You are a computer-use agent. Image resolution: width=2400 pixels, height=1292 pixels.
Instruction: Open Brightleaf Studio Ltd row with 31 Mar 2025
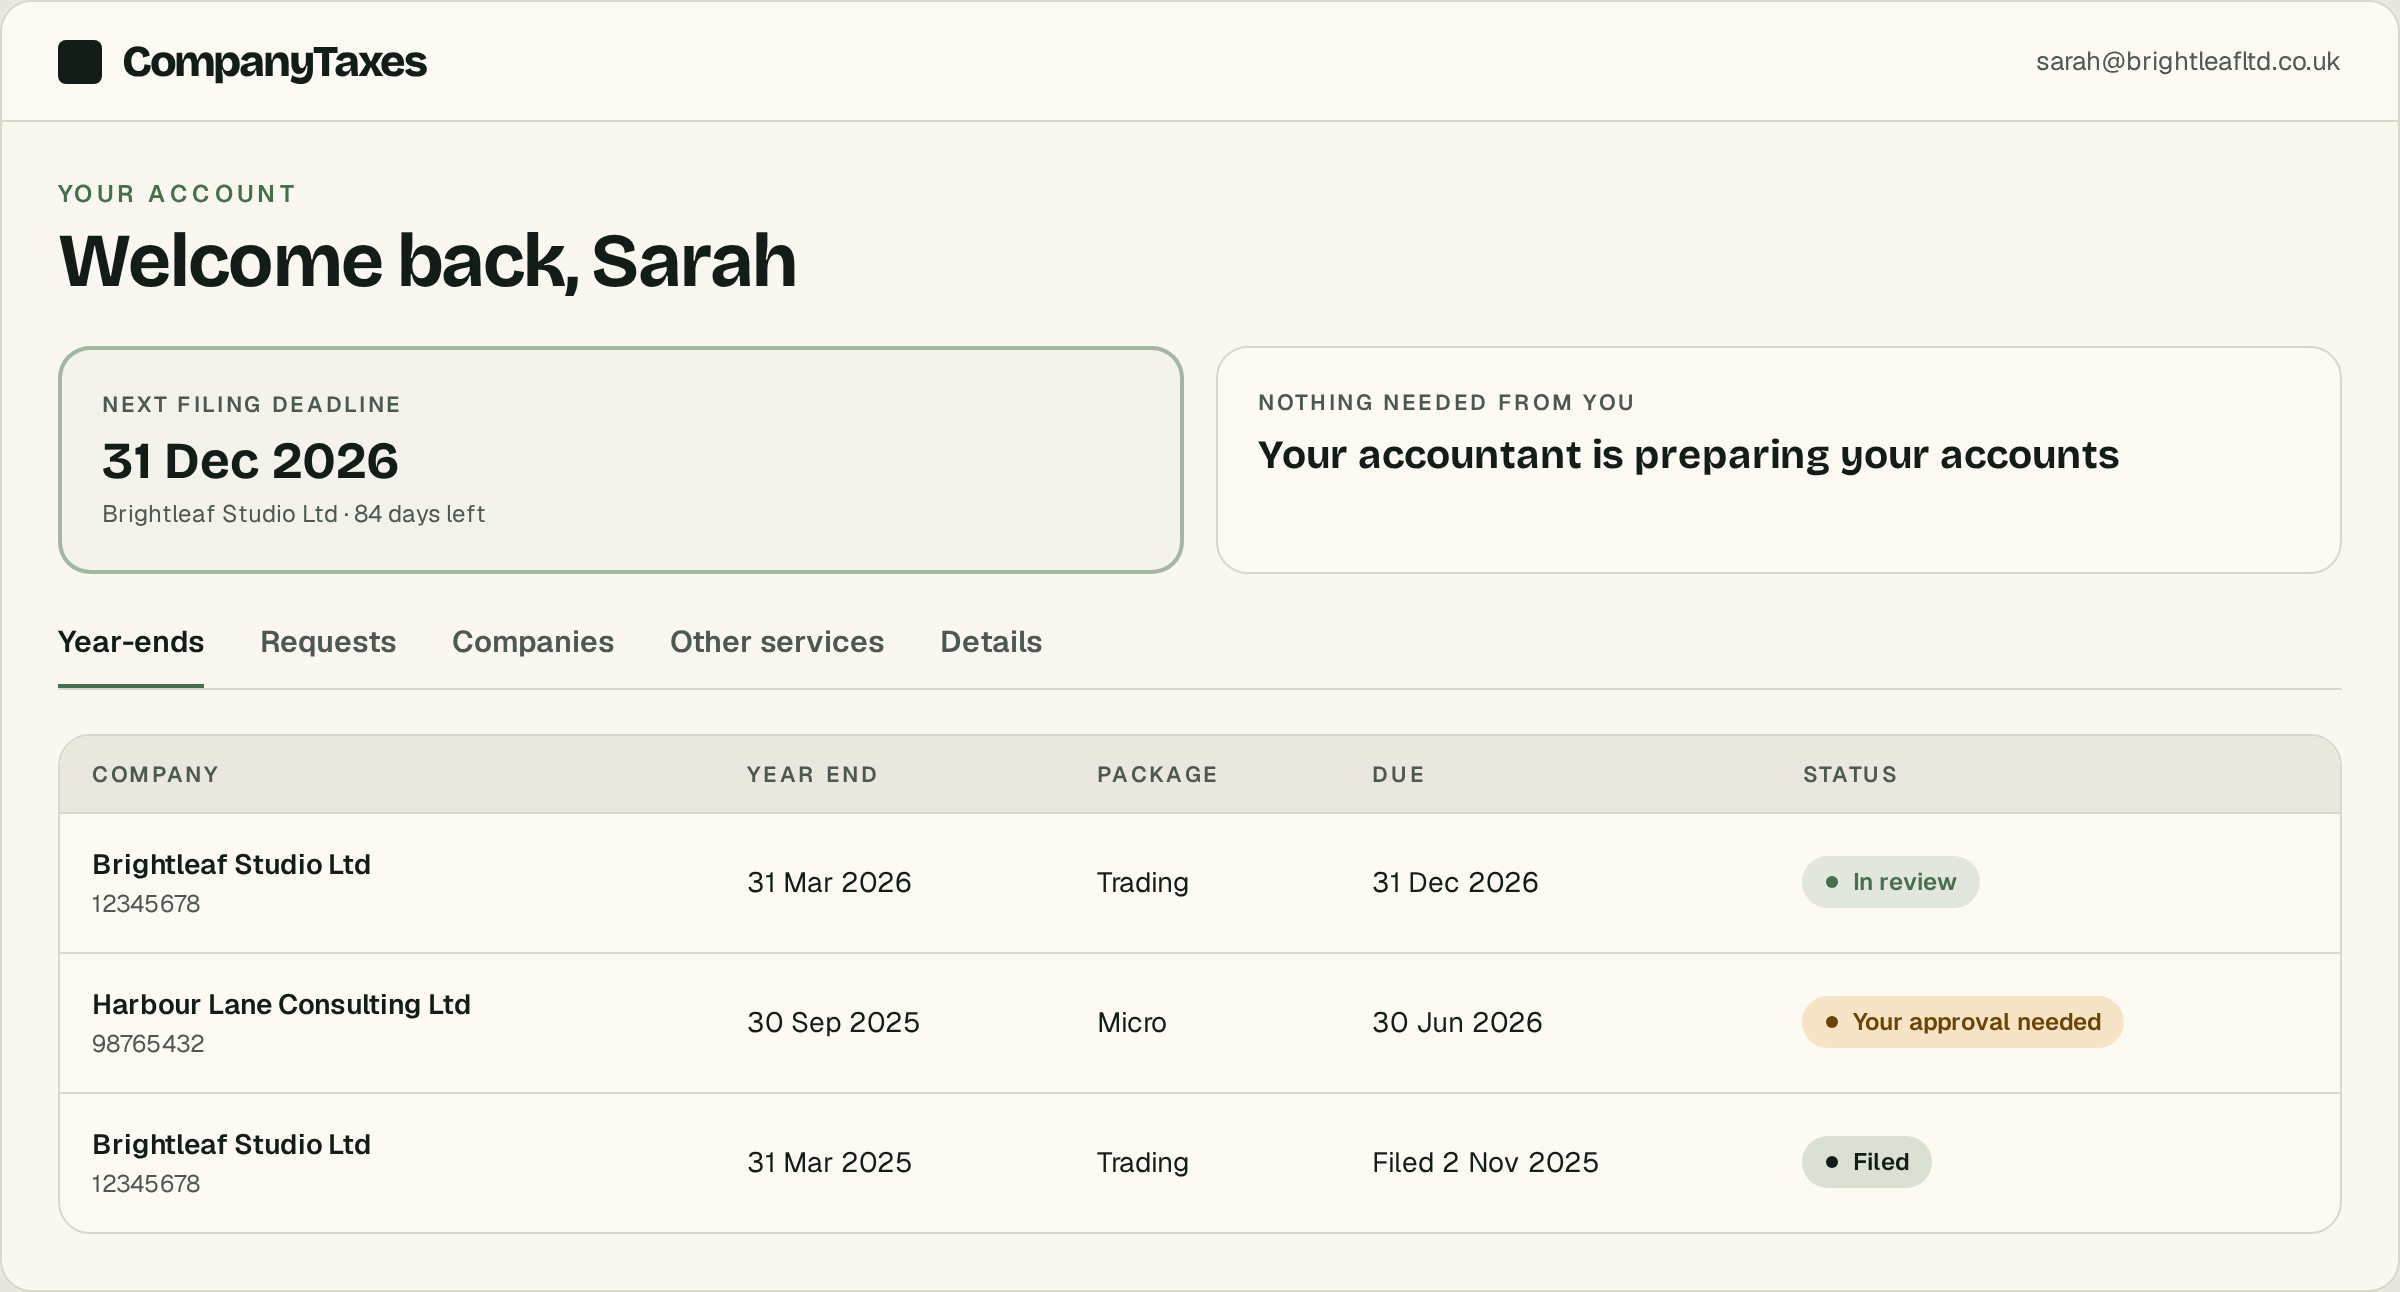[x=1200, y=1163]
